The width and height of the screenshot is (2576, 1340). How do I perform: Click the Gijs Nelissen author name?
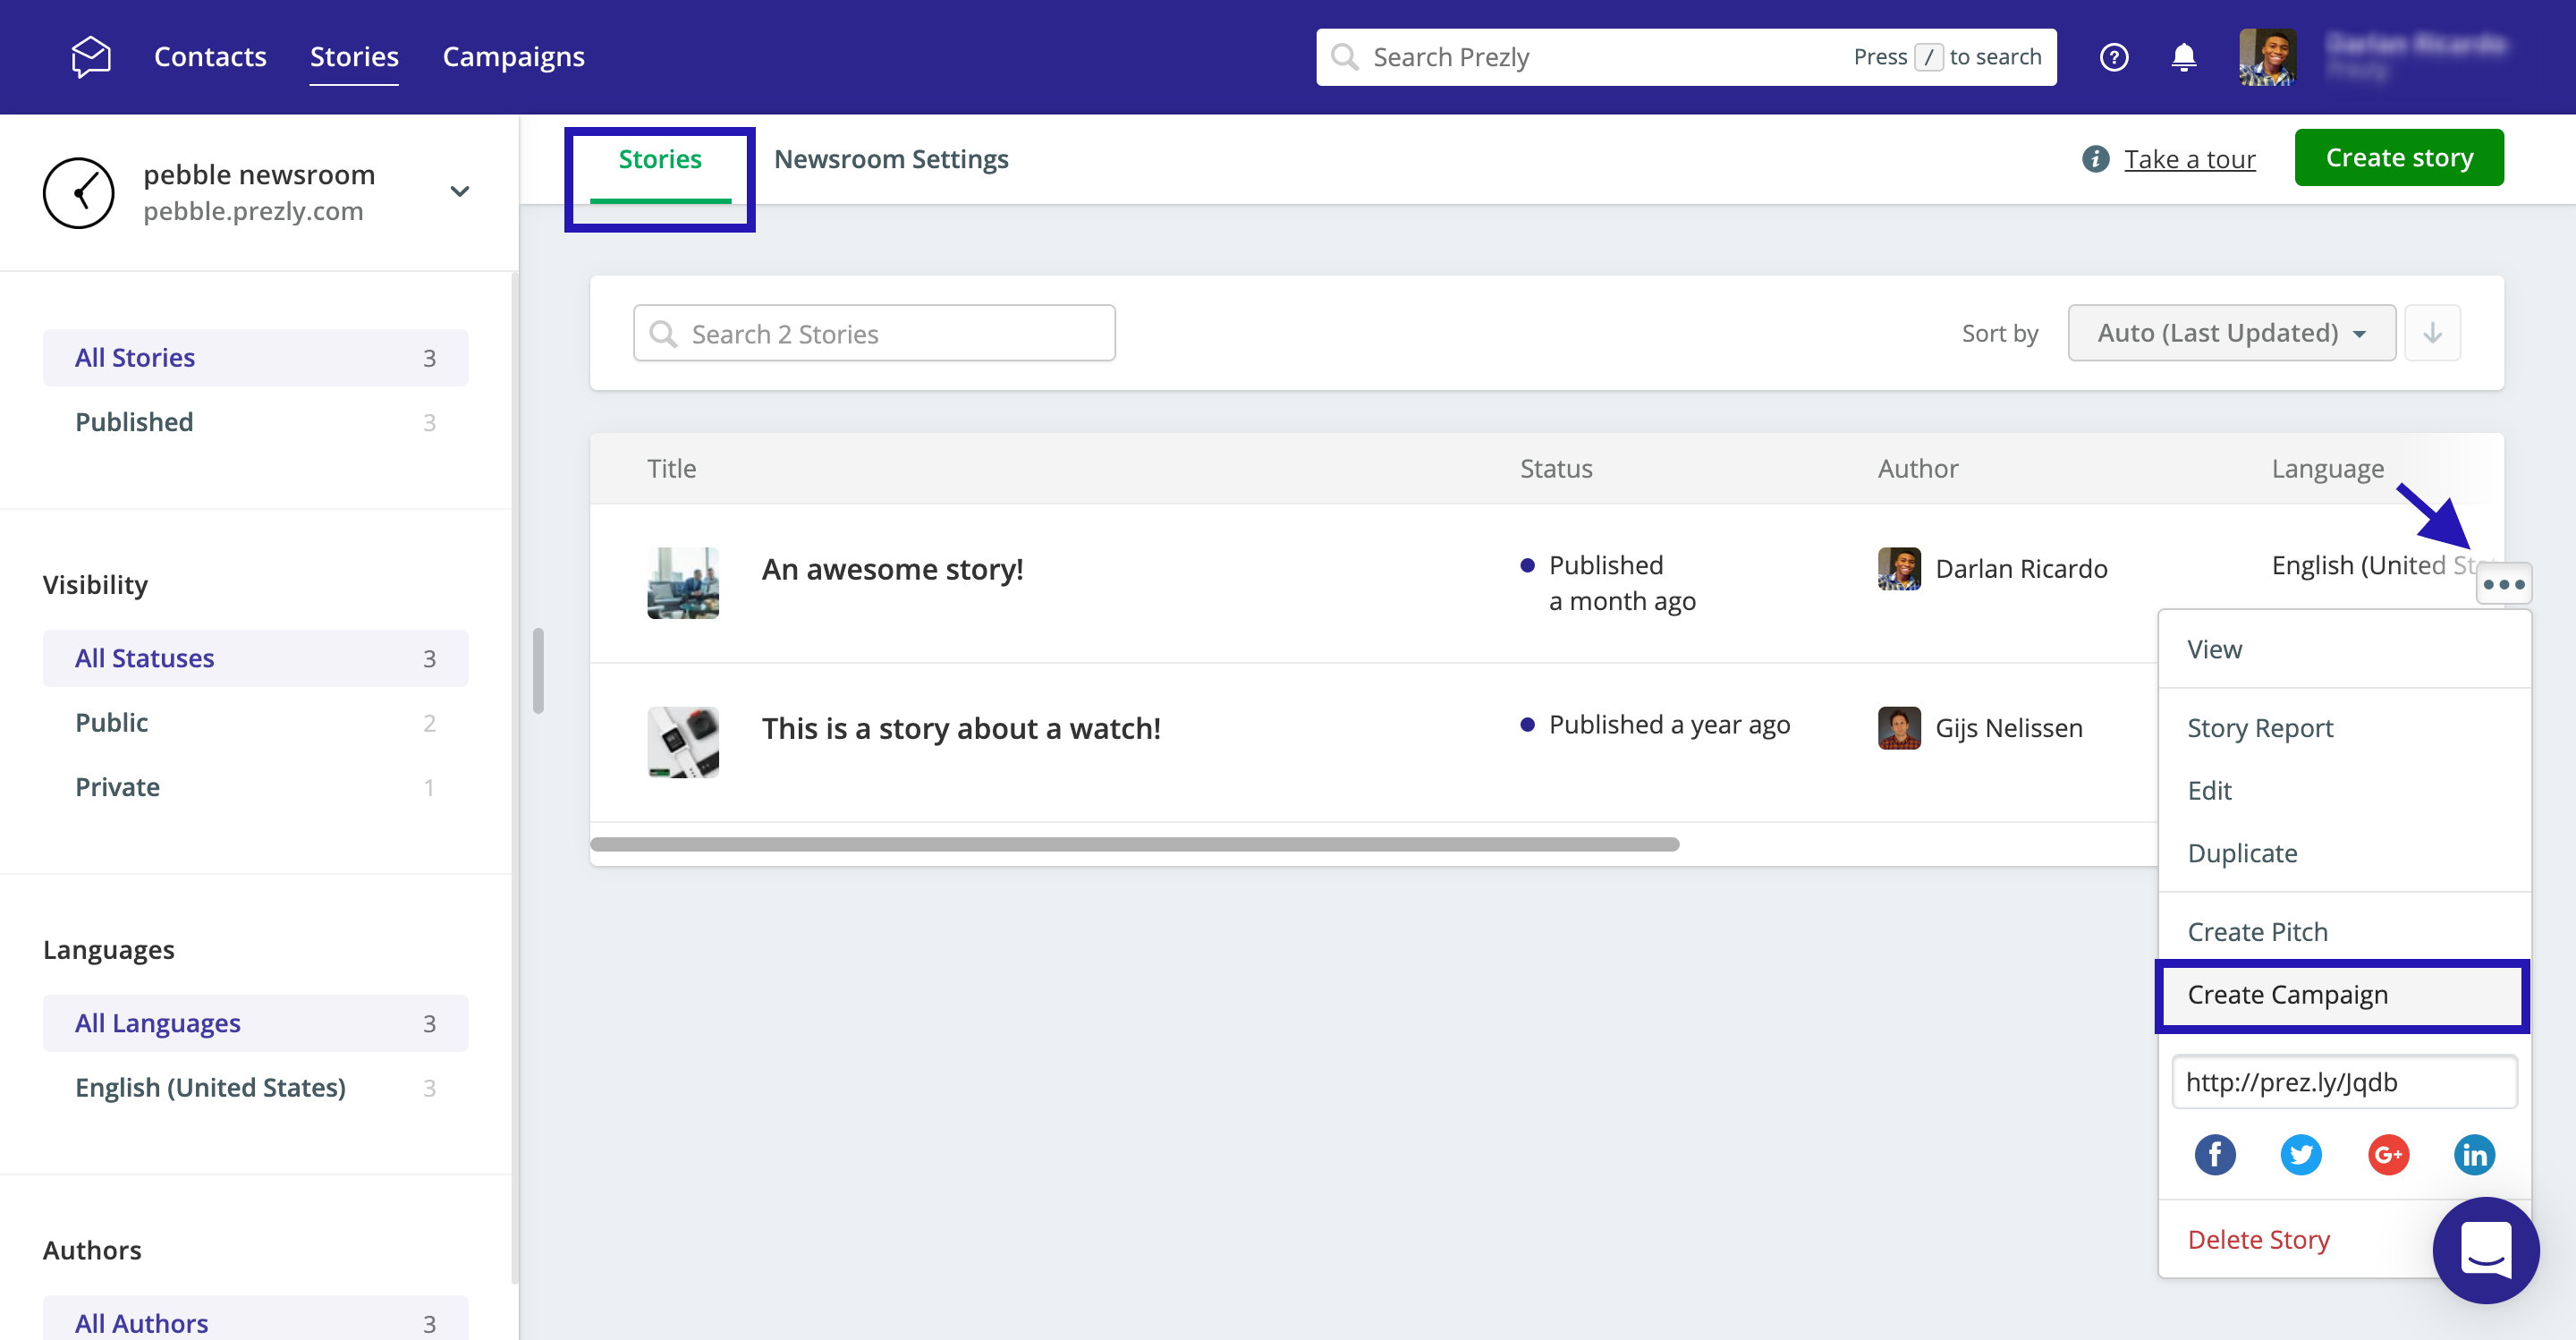(x=2009, y=728)
